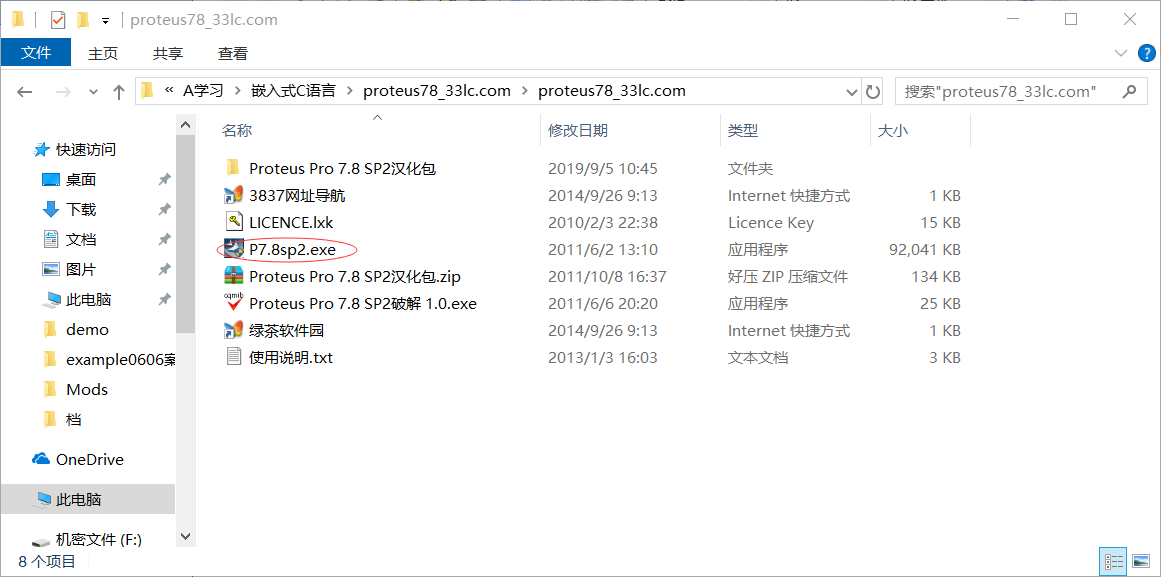Click the 文本文档 type cell
This screenshot has height=577, width=1161.
click(x=757, y=358)
